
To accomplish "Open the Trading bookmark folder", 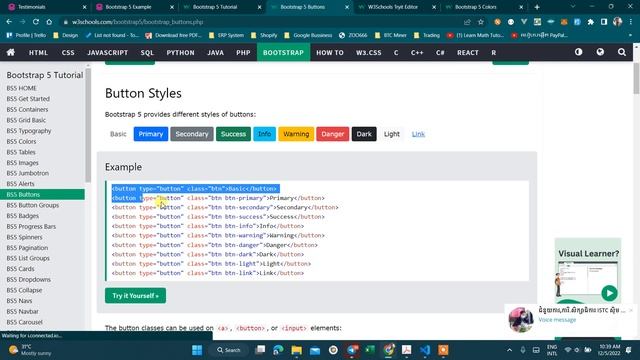I will click(427, 36).
